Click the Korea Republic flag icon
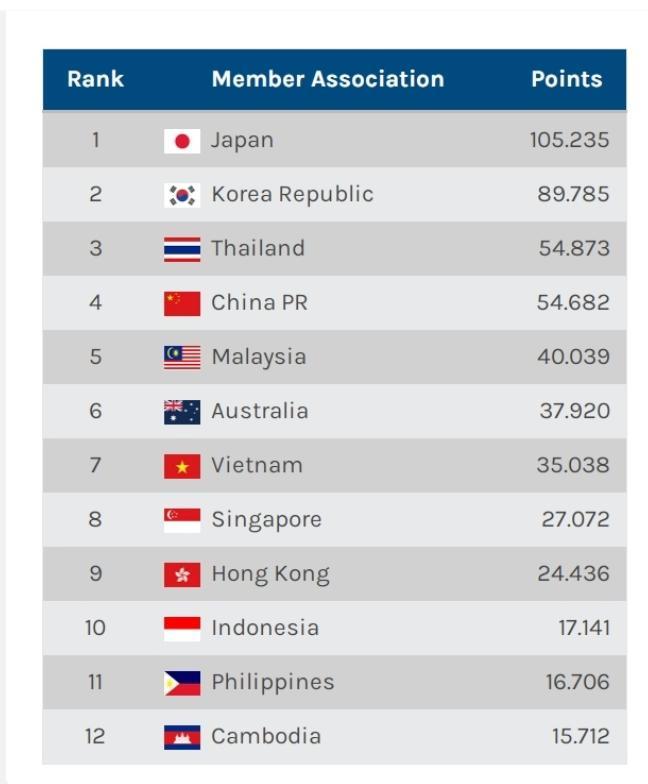Image resolution: width=648 pixels, height=784 pixels. coord(182,195)
